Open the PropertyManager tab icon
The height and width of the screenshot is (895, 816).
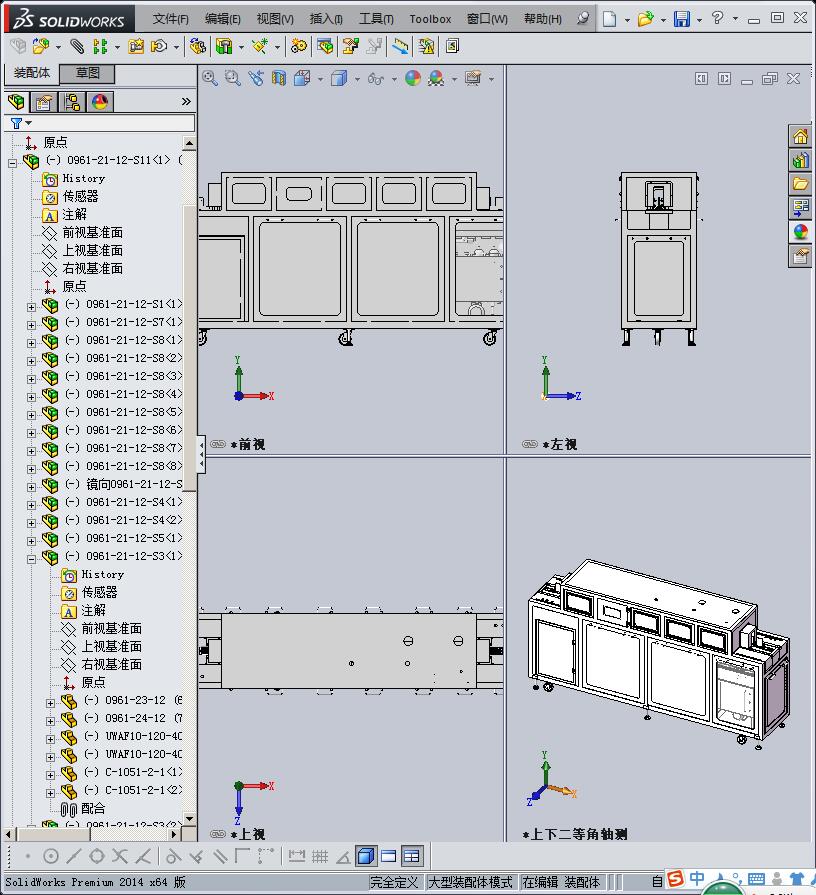tap(44, 102)
